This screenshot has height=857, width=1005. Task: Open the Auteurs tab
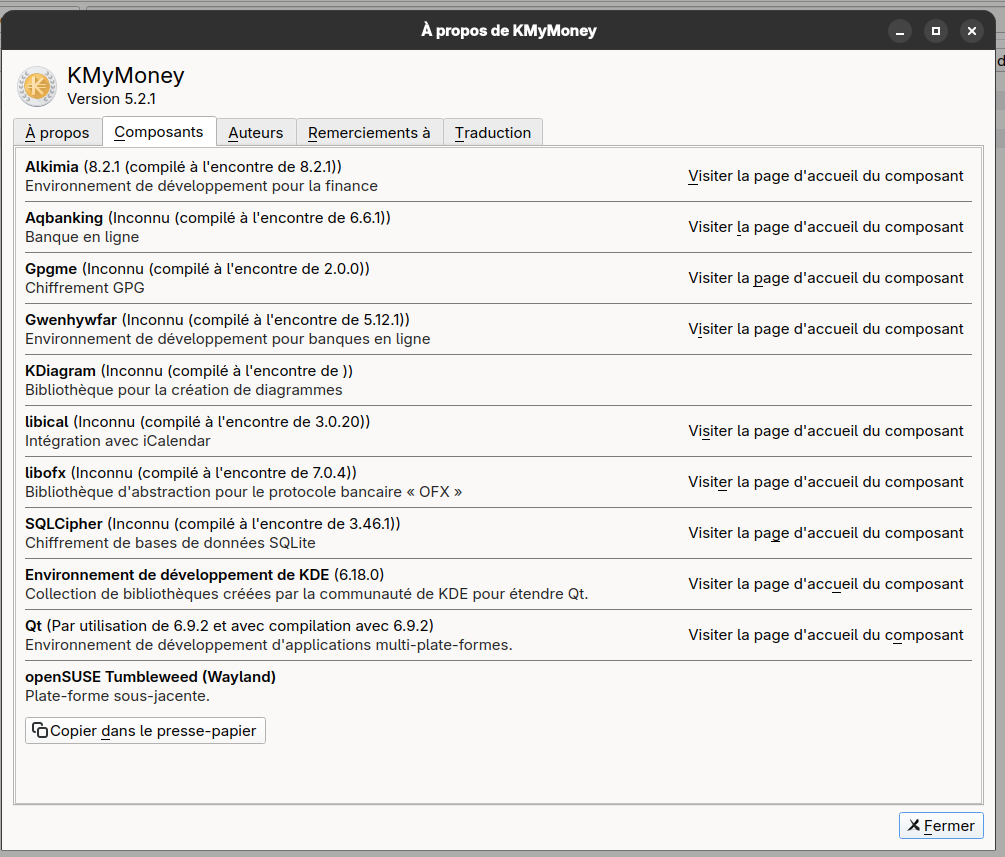point(256,133)
